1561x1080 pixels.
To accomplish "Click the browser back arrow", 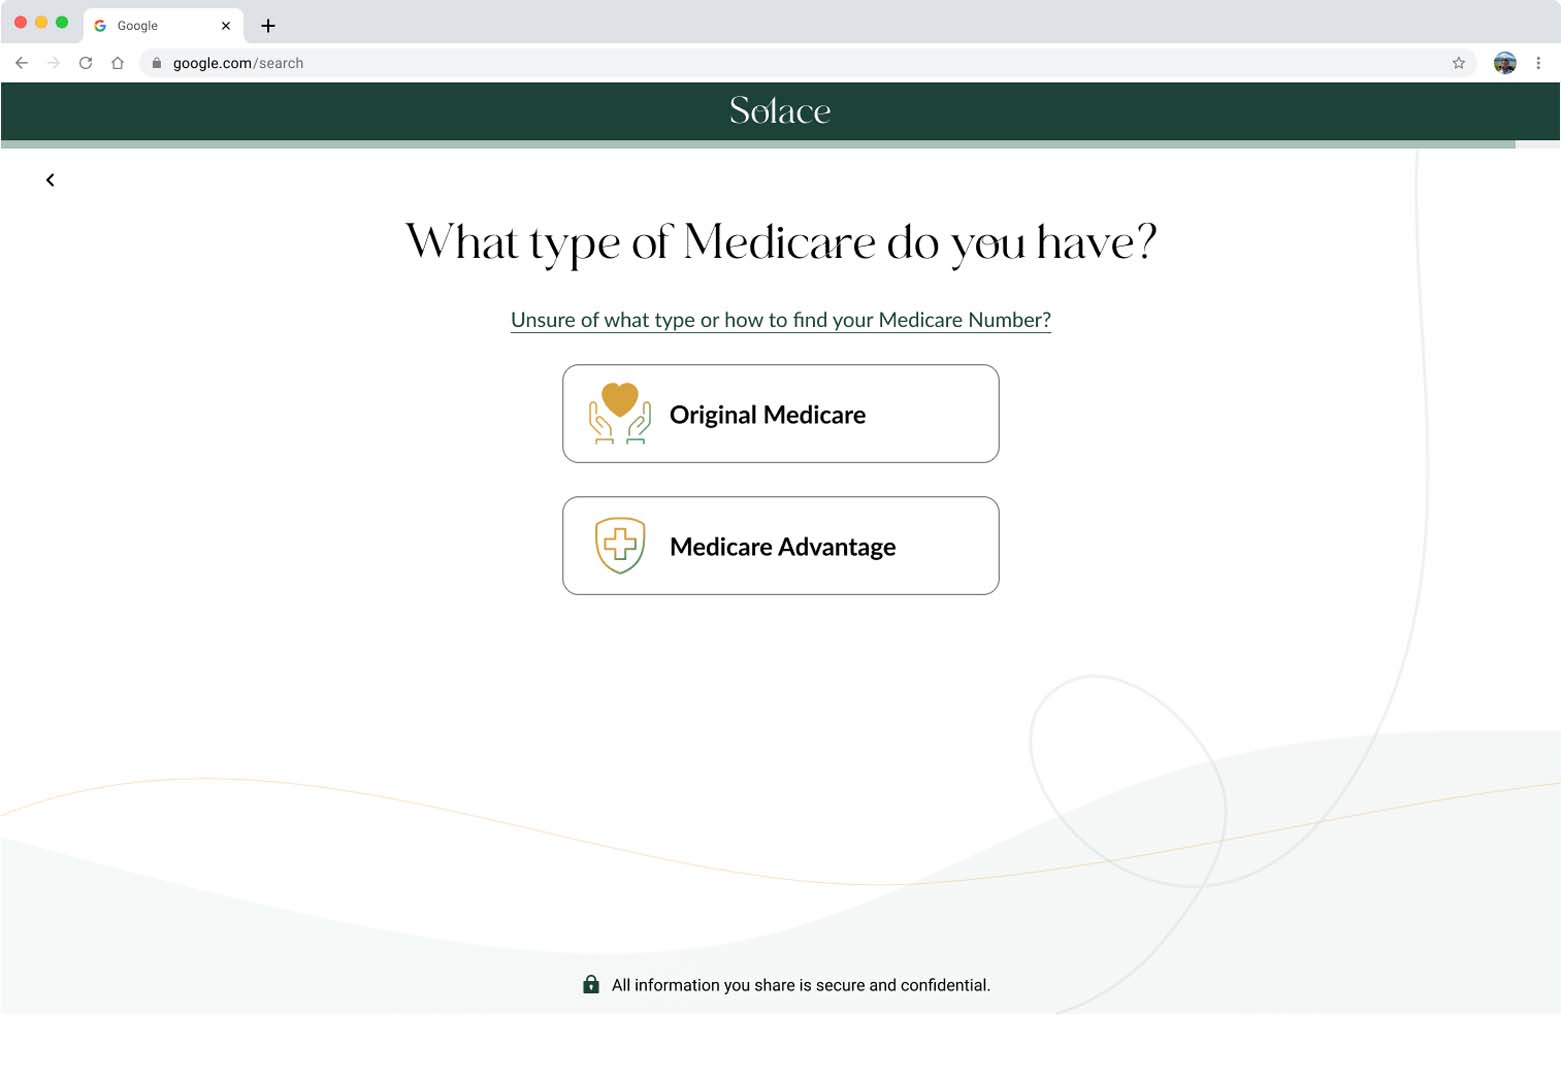I will click(21, 63).
